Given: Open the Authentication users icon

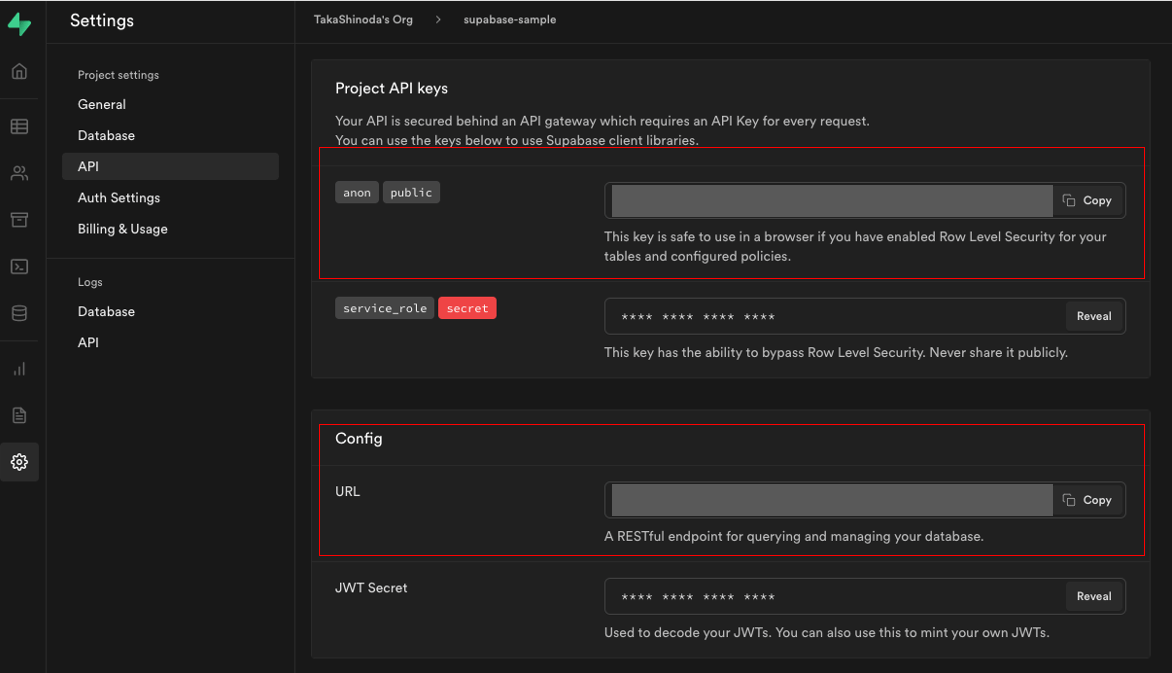Looking at the screenshot, I should pos(19,173).
